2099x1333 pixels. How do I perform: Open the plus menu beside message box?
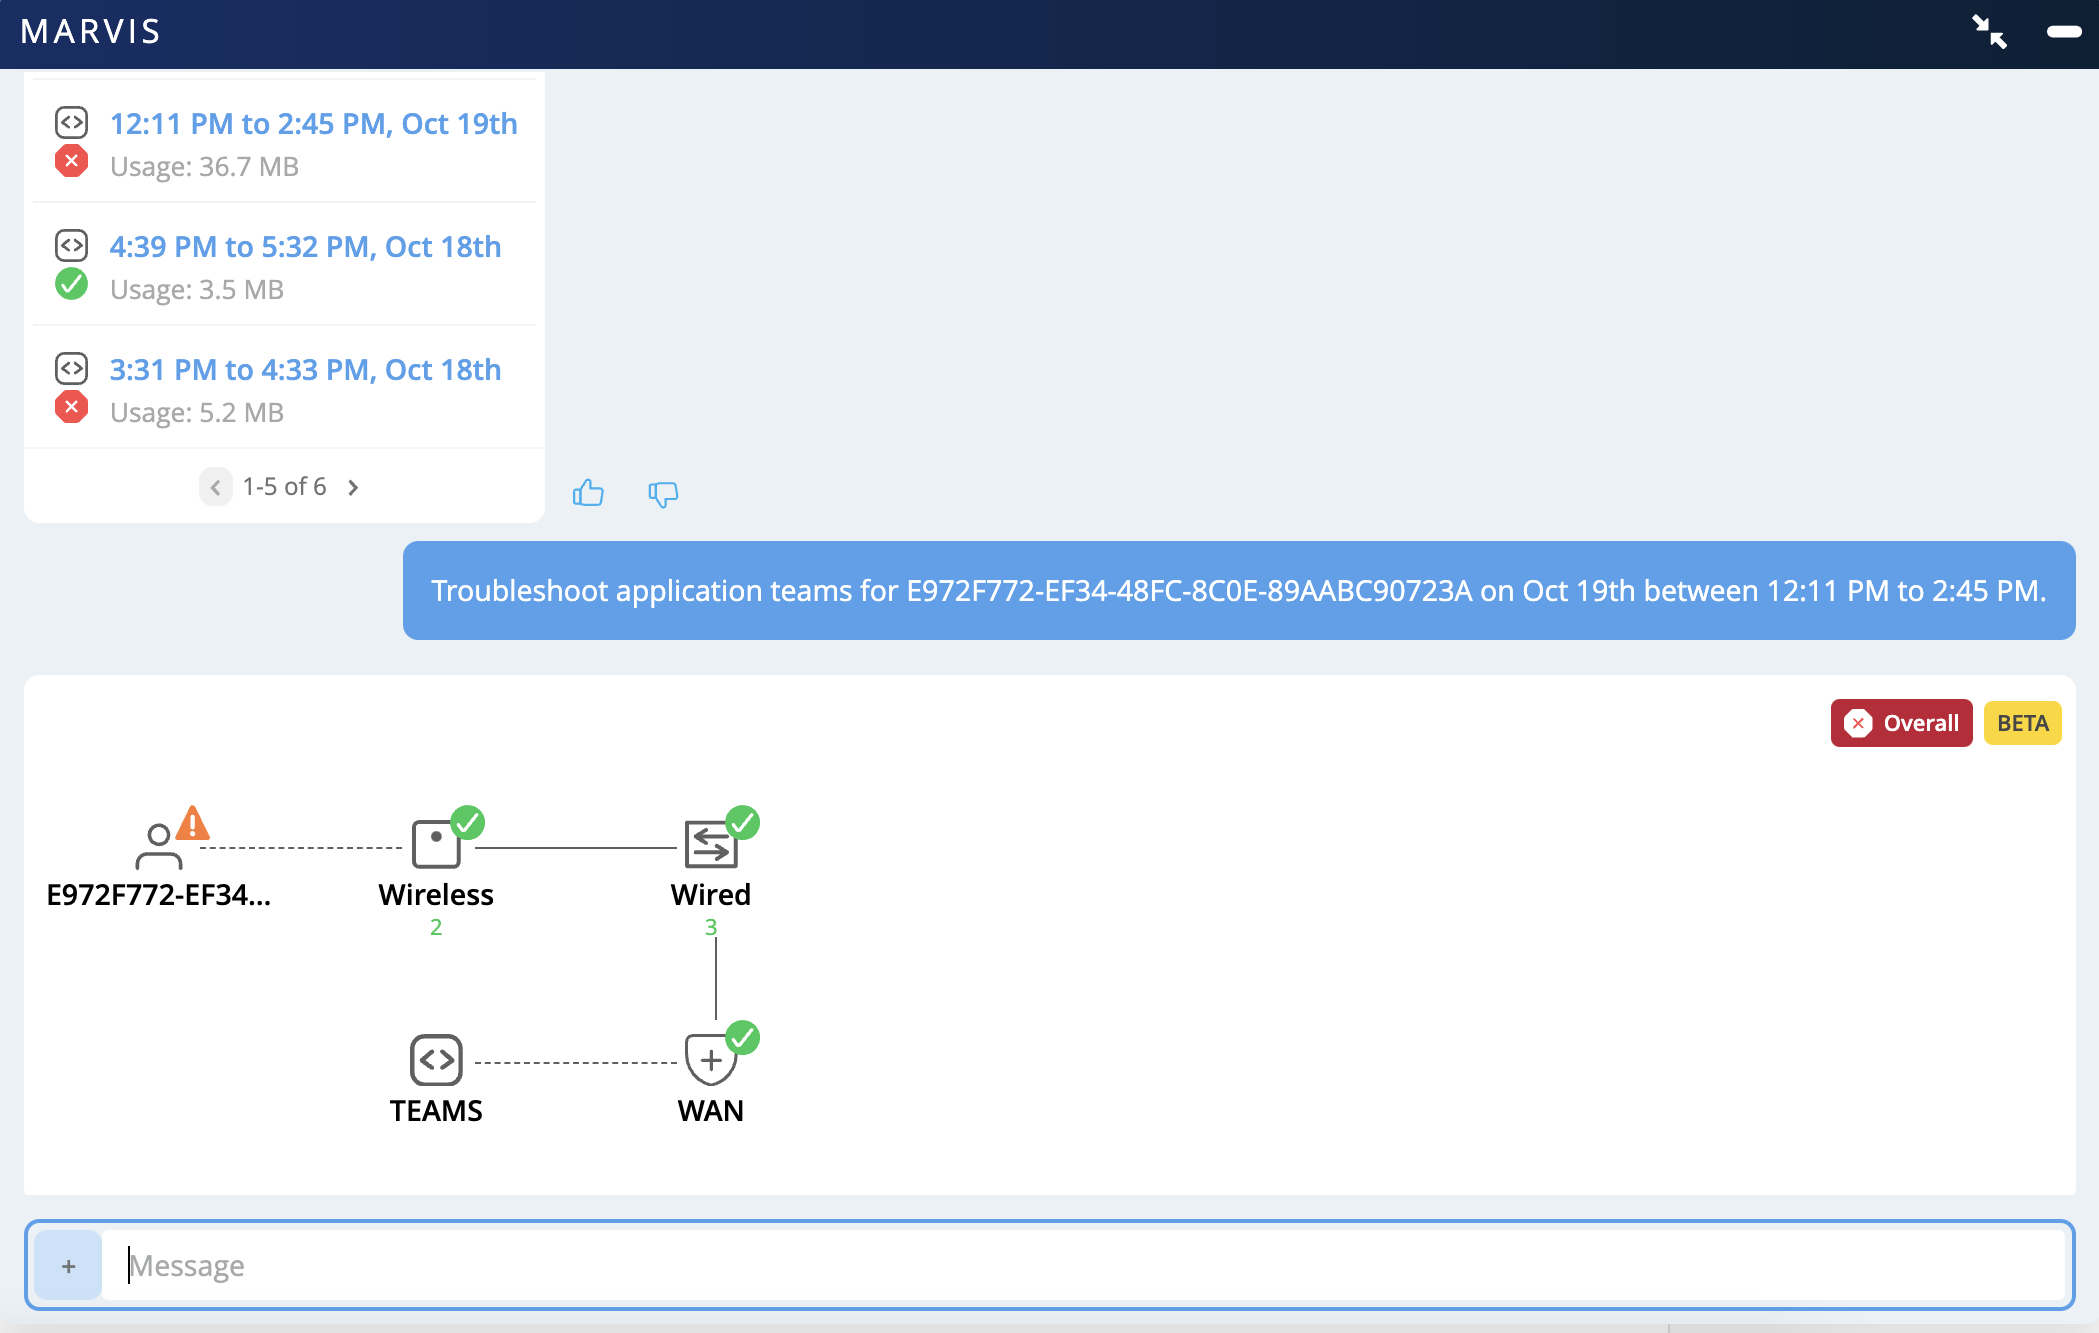point(68,1266)
